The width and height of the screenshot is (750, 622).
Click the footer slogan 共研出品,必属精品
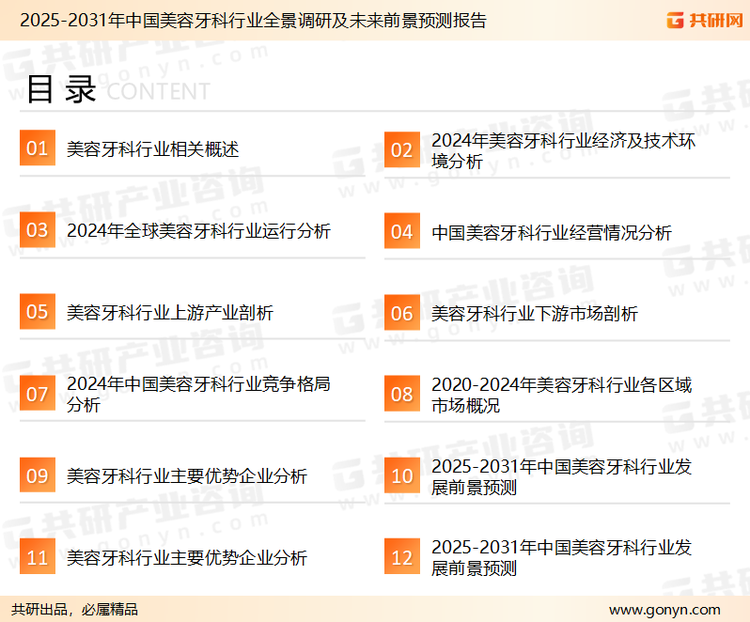75,610
